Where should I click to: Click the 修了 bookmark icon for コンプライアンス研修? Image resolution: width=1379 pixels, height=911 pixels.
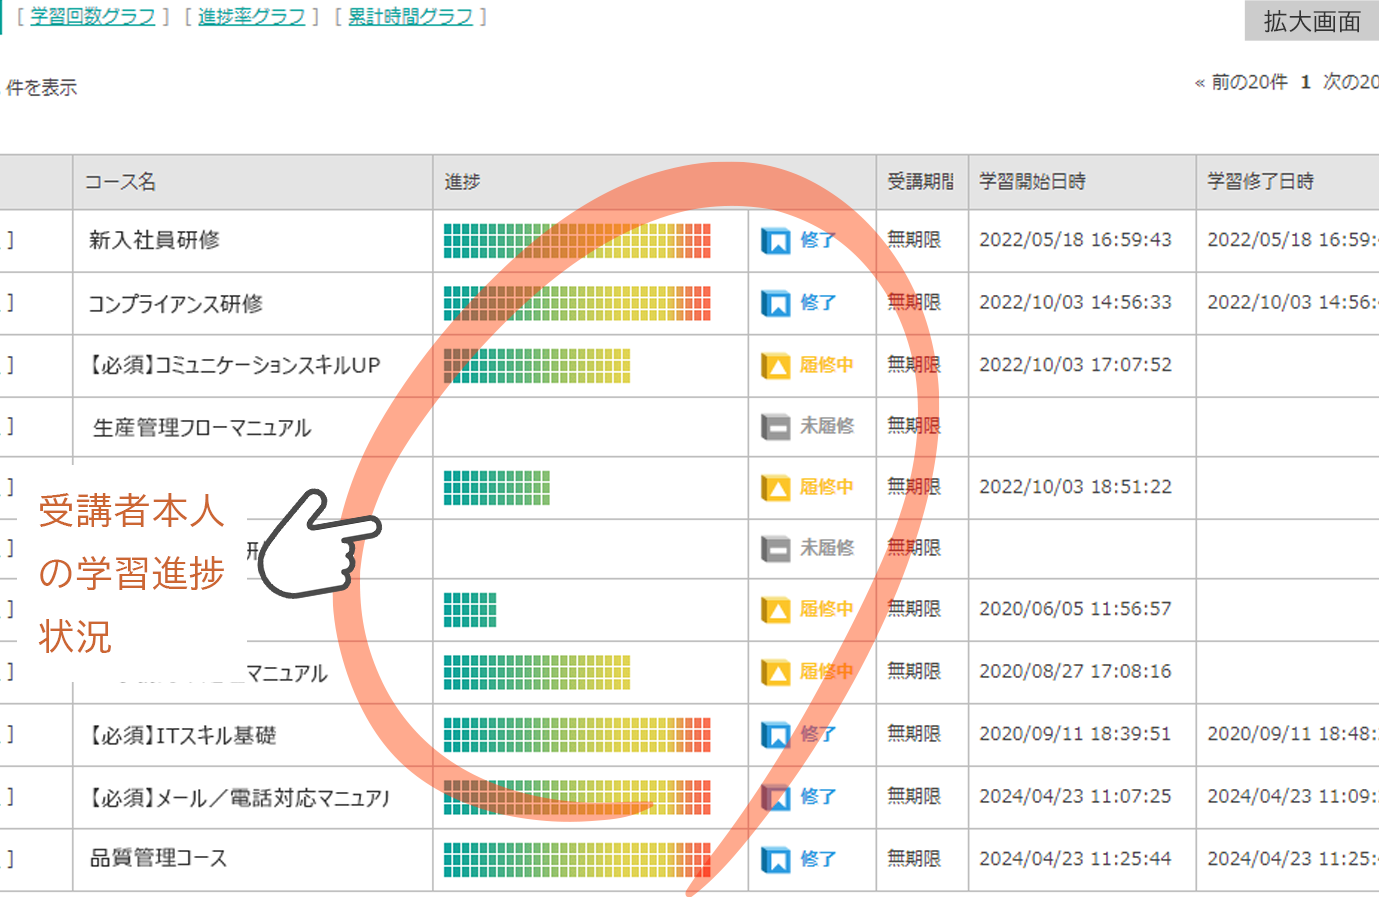(775, 303)
